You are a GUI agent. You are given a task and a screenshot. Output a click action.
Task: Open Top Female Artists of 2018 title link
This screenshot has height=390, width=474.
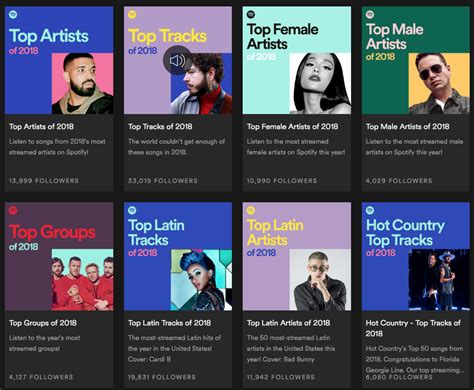tap(292, 126)
